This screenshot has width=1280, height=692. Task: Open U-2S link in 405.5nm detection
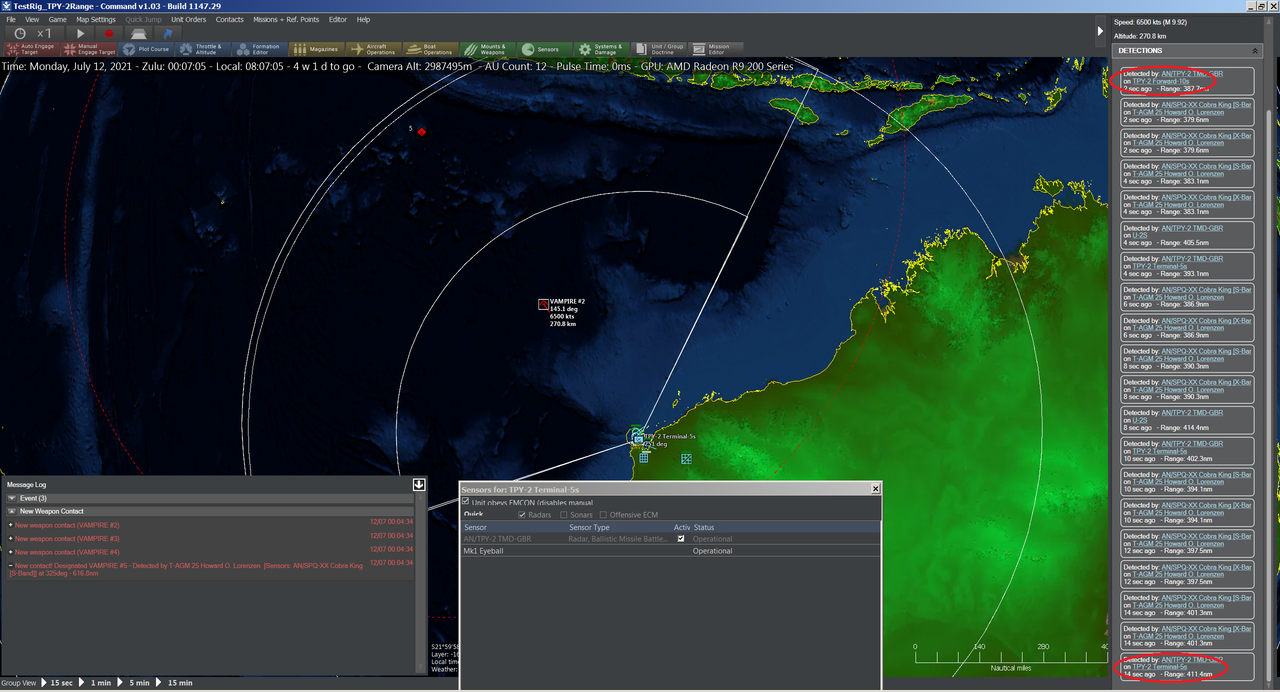coord(1139,235)
